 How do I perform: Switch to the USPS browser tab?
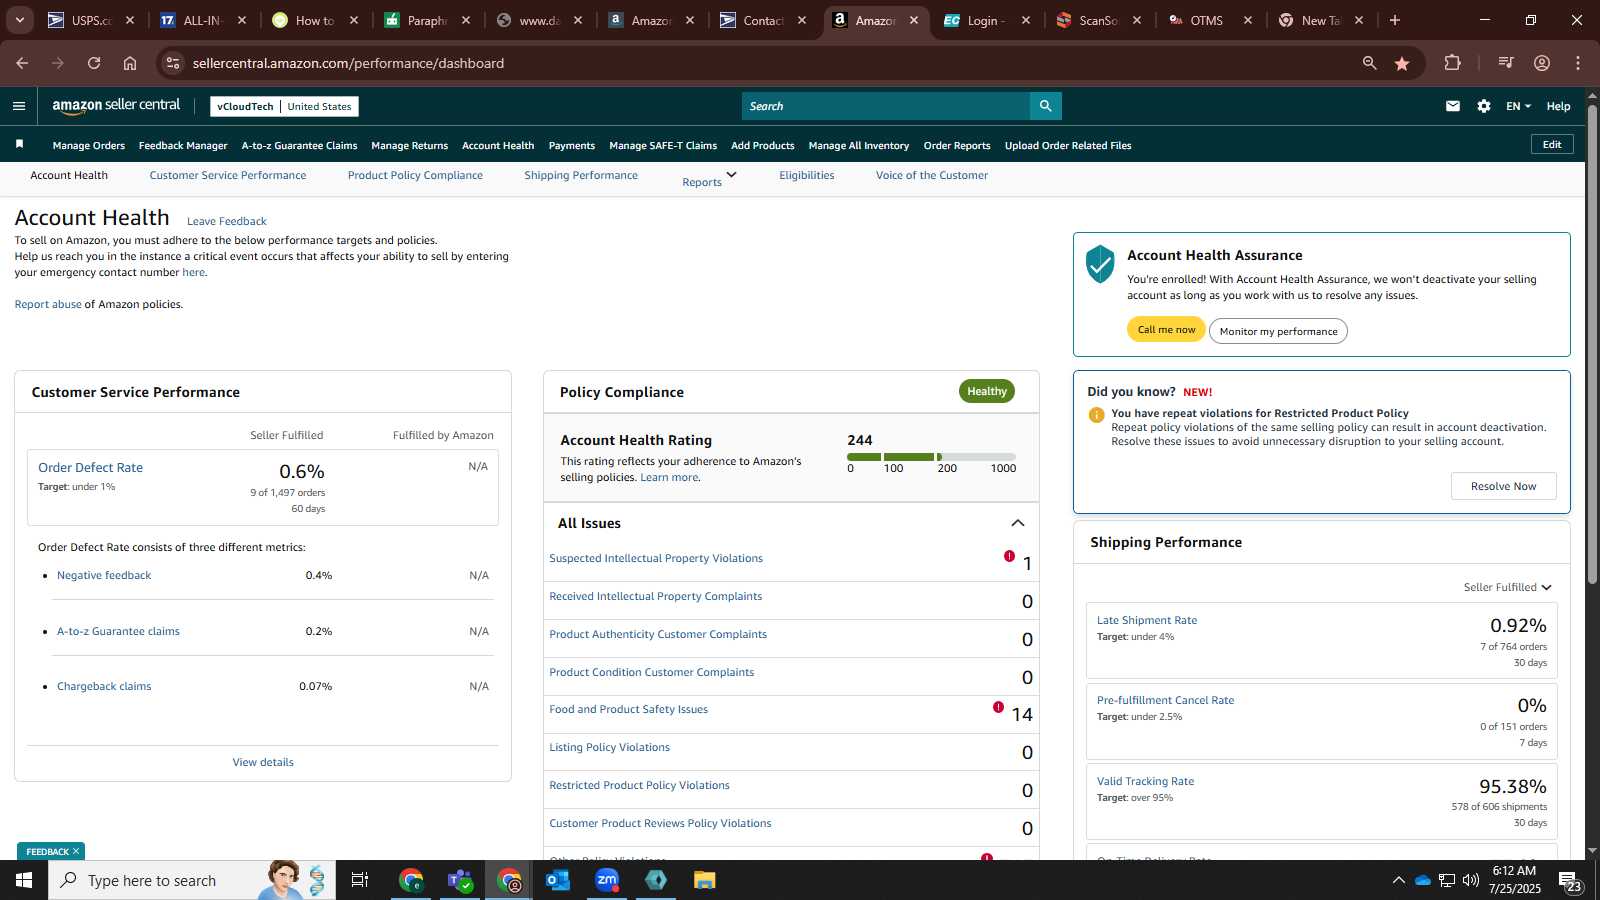point(90,20)
